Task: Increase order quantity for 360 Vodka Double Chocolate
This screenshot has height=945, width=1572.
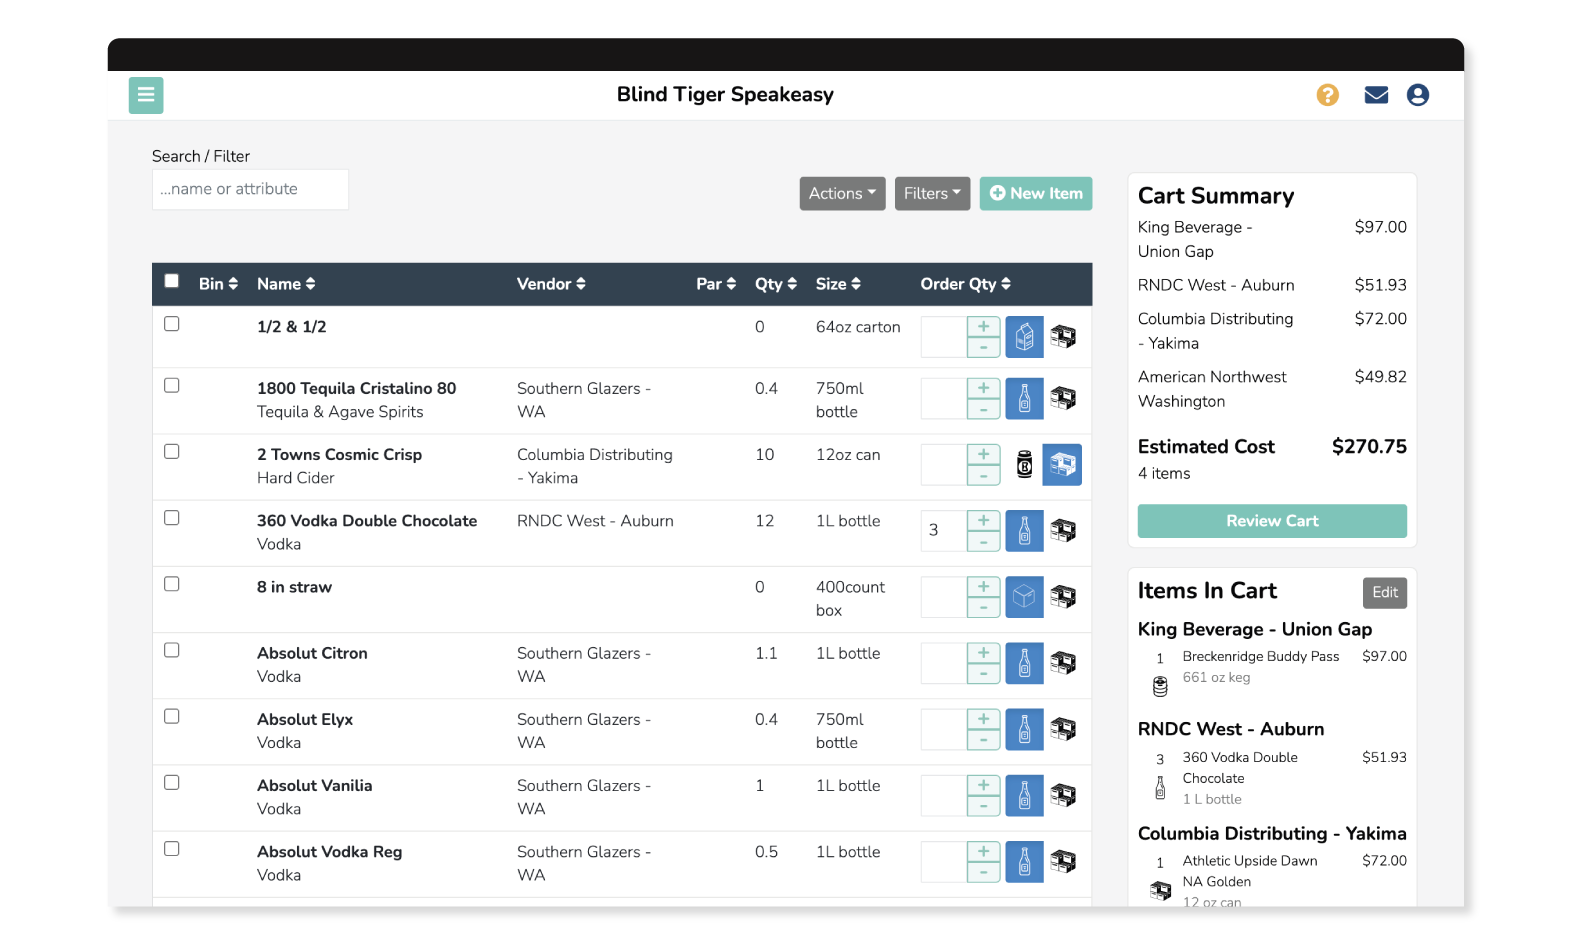Action: (x=984, y=520)
